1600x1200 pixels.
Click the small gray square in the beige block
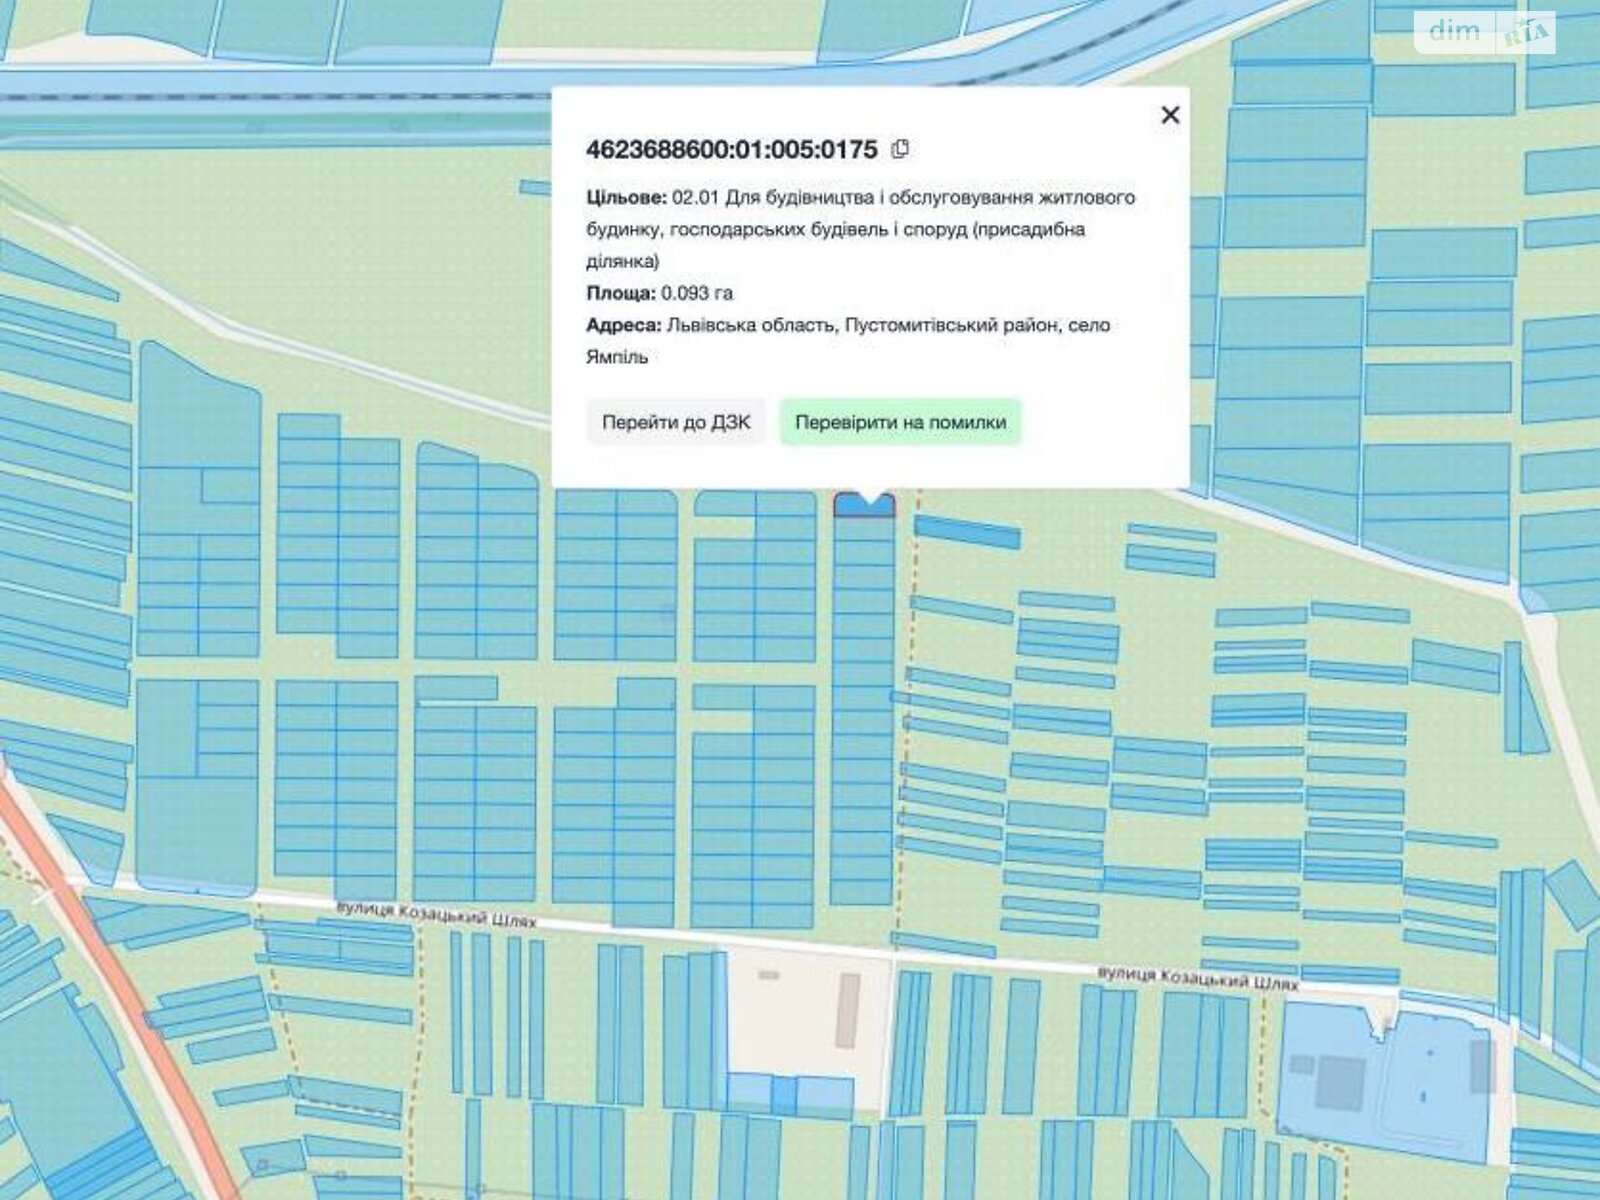[769, 974]
